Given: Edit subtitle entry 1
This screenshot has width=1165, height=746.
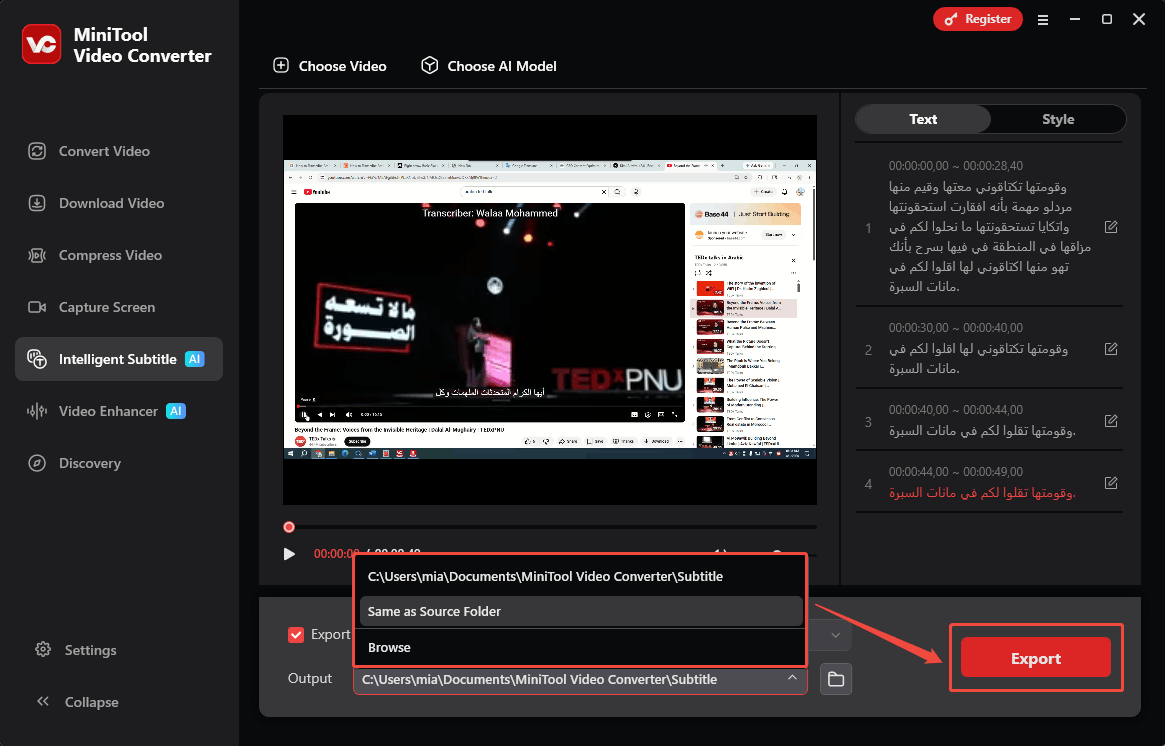Looking at the screenshot, I should click(x=1111, y=227).
